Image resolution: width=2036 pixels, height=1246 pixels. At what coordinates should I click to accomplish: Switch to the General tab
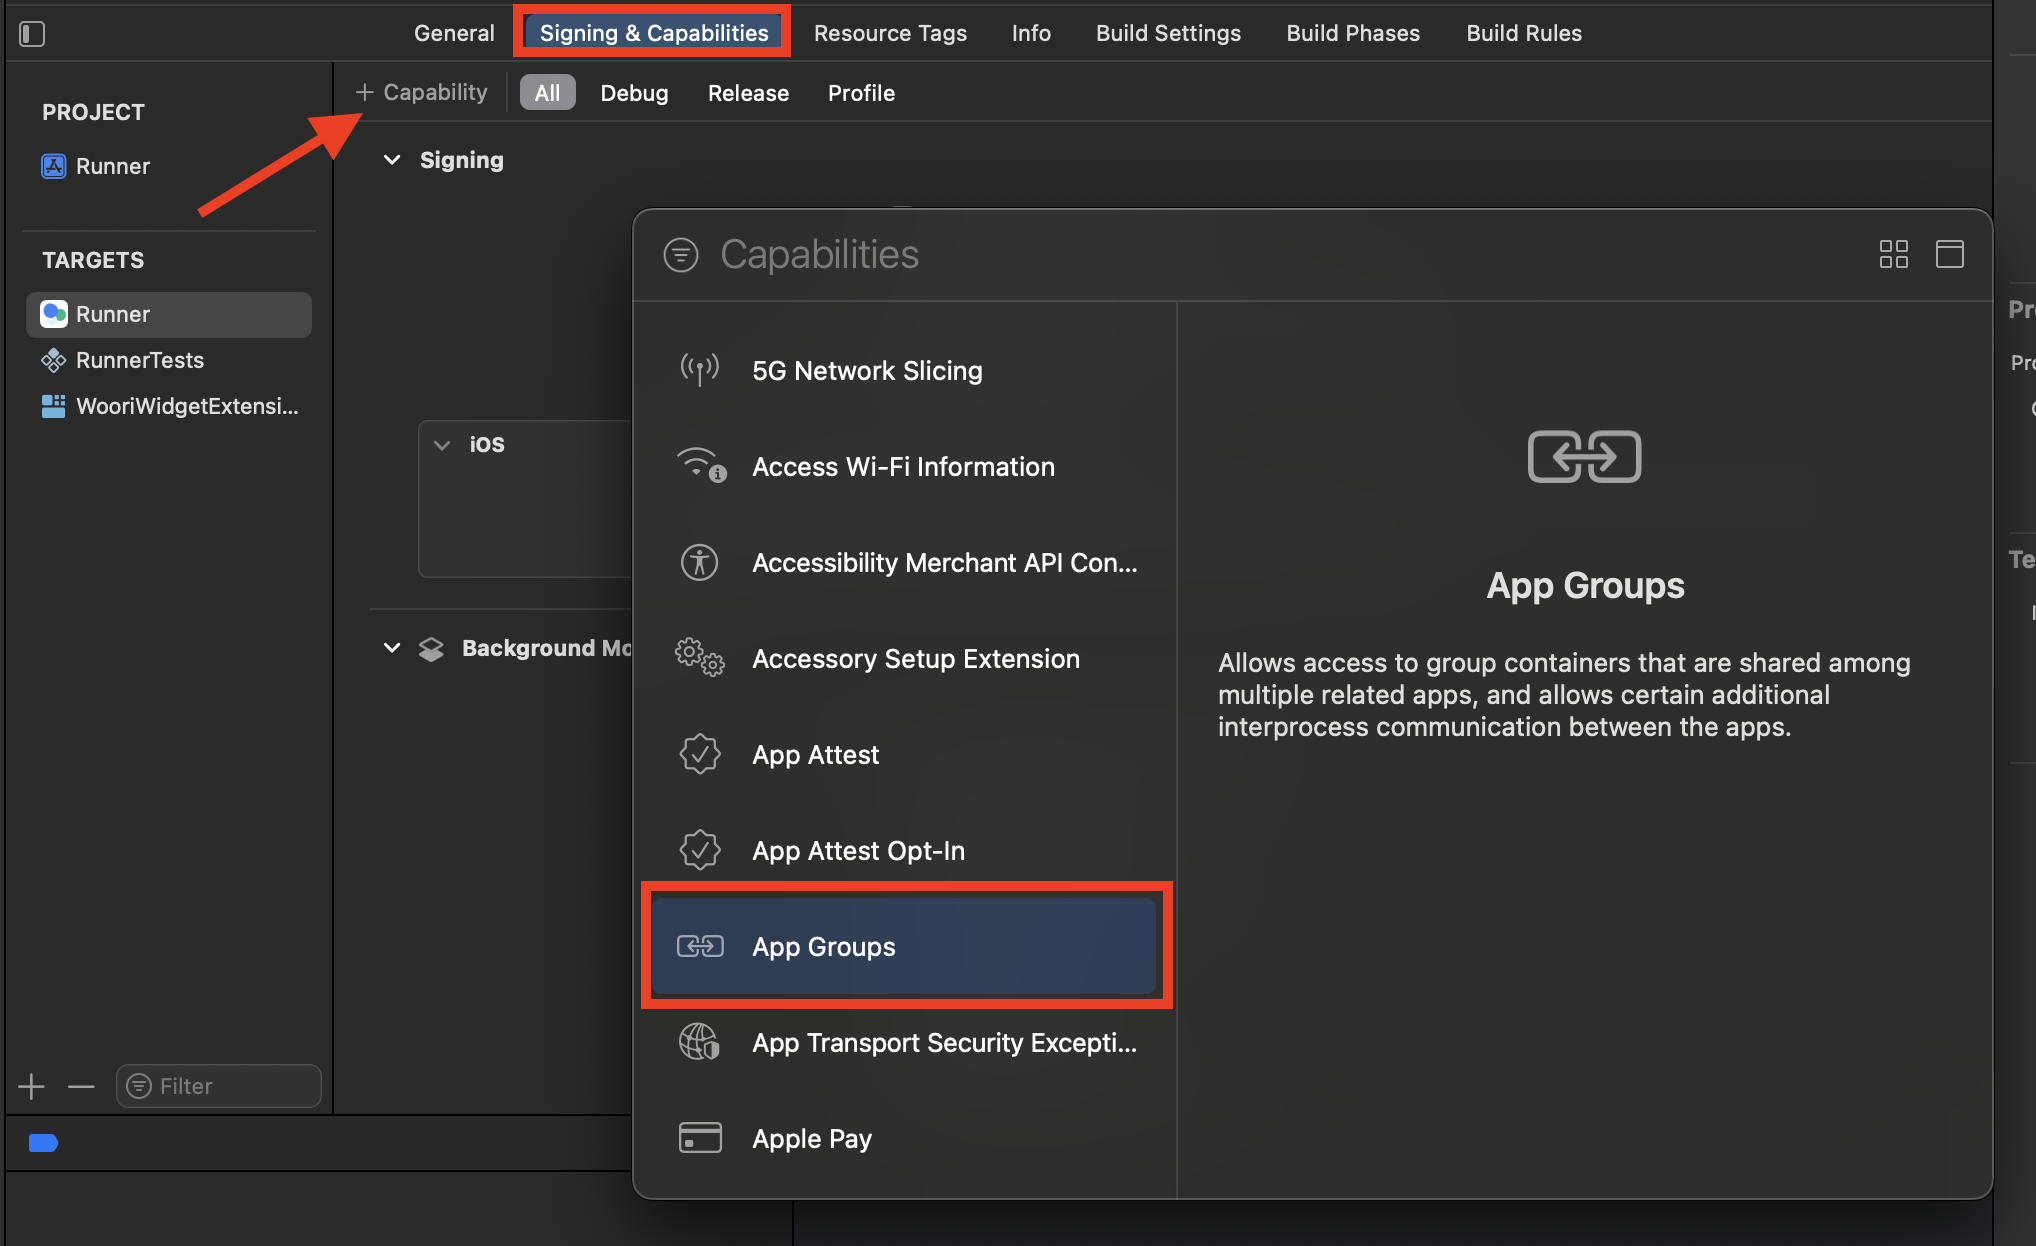pyautogui.click(x=454, y=33)
